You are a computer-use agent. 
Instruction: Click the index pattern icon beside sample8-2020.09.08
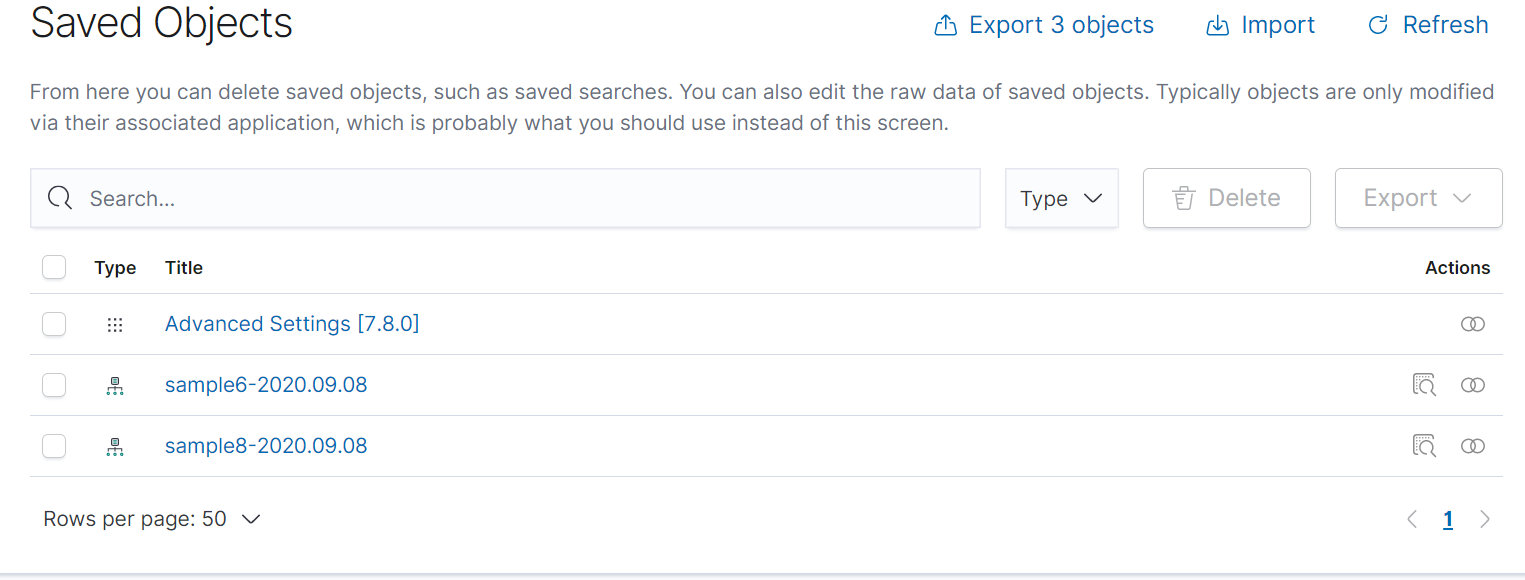click(115, 447)
